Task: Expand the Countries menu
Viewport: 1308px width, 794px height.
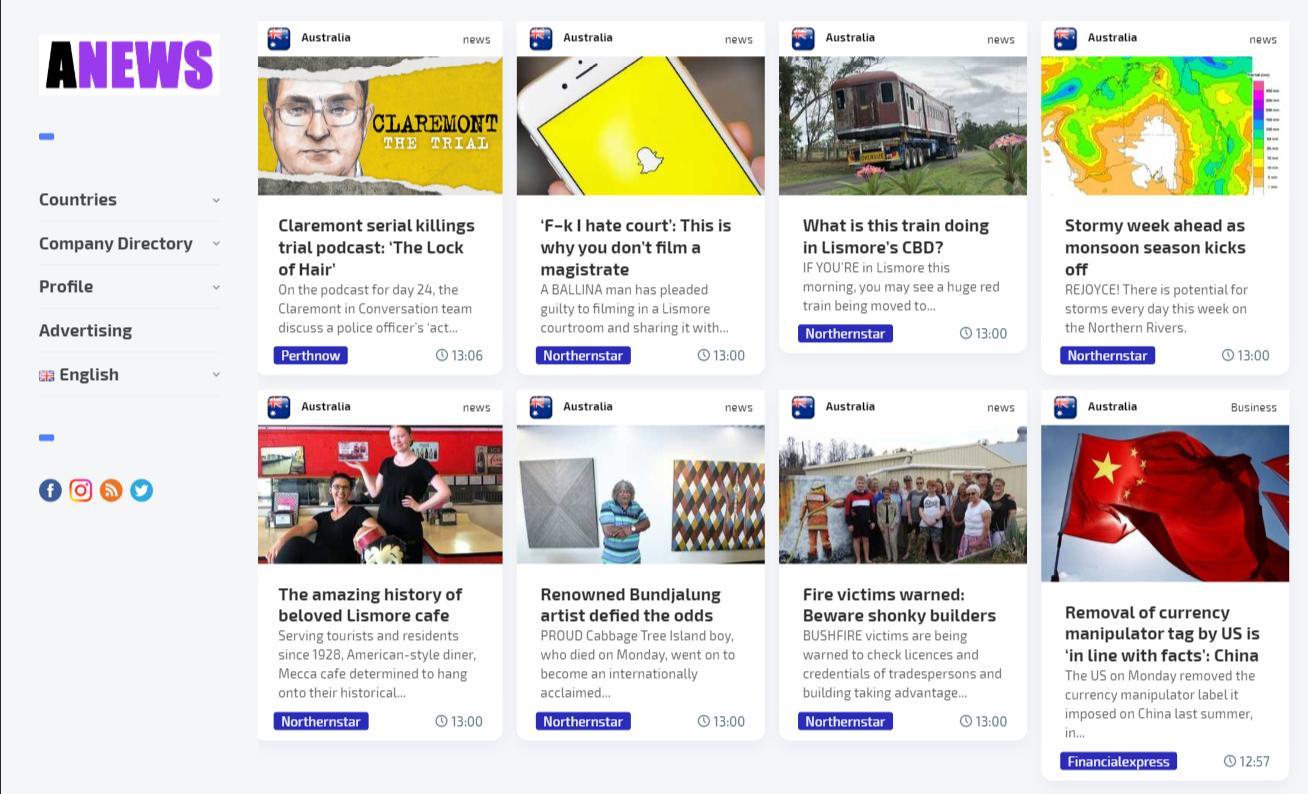Action: [x=129, y=199]
